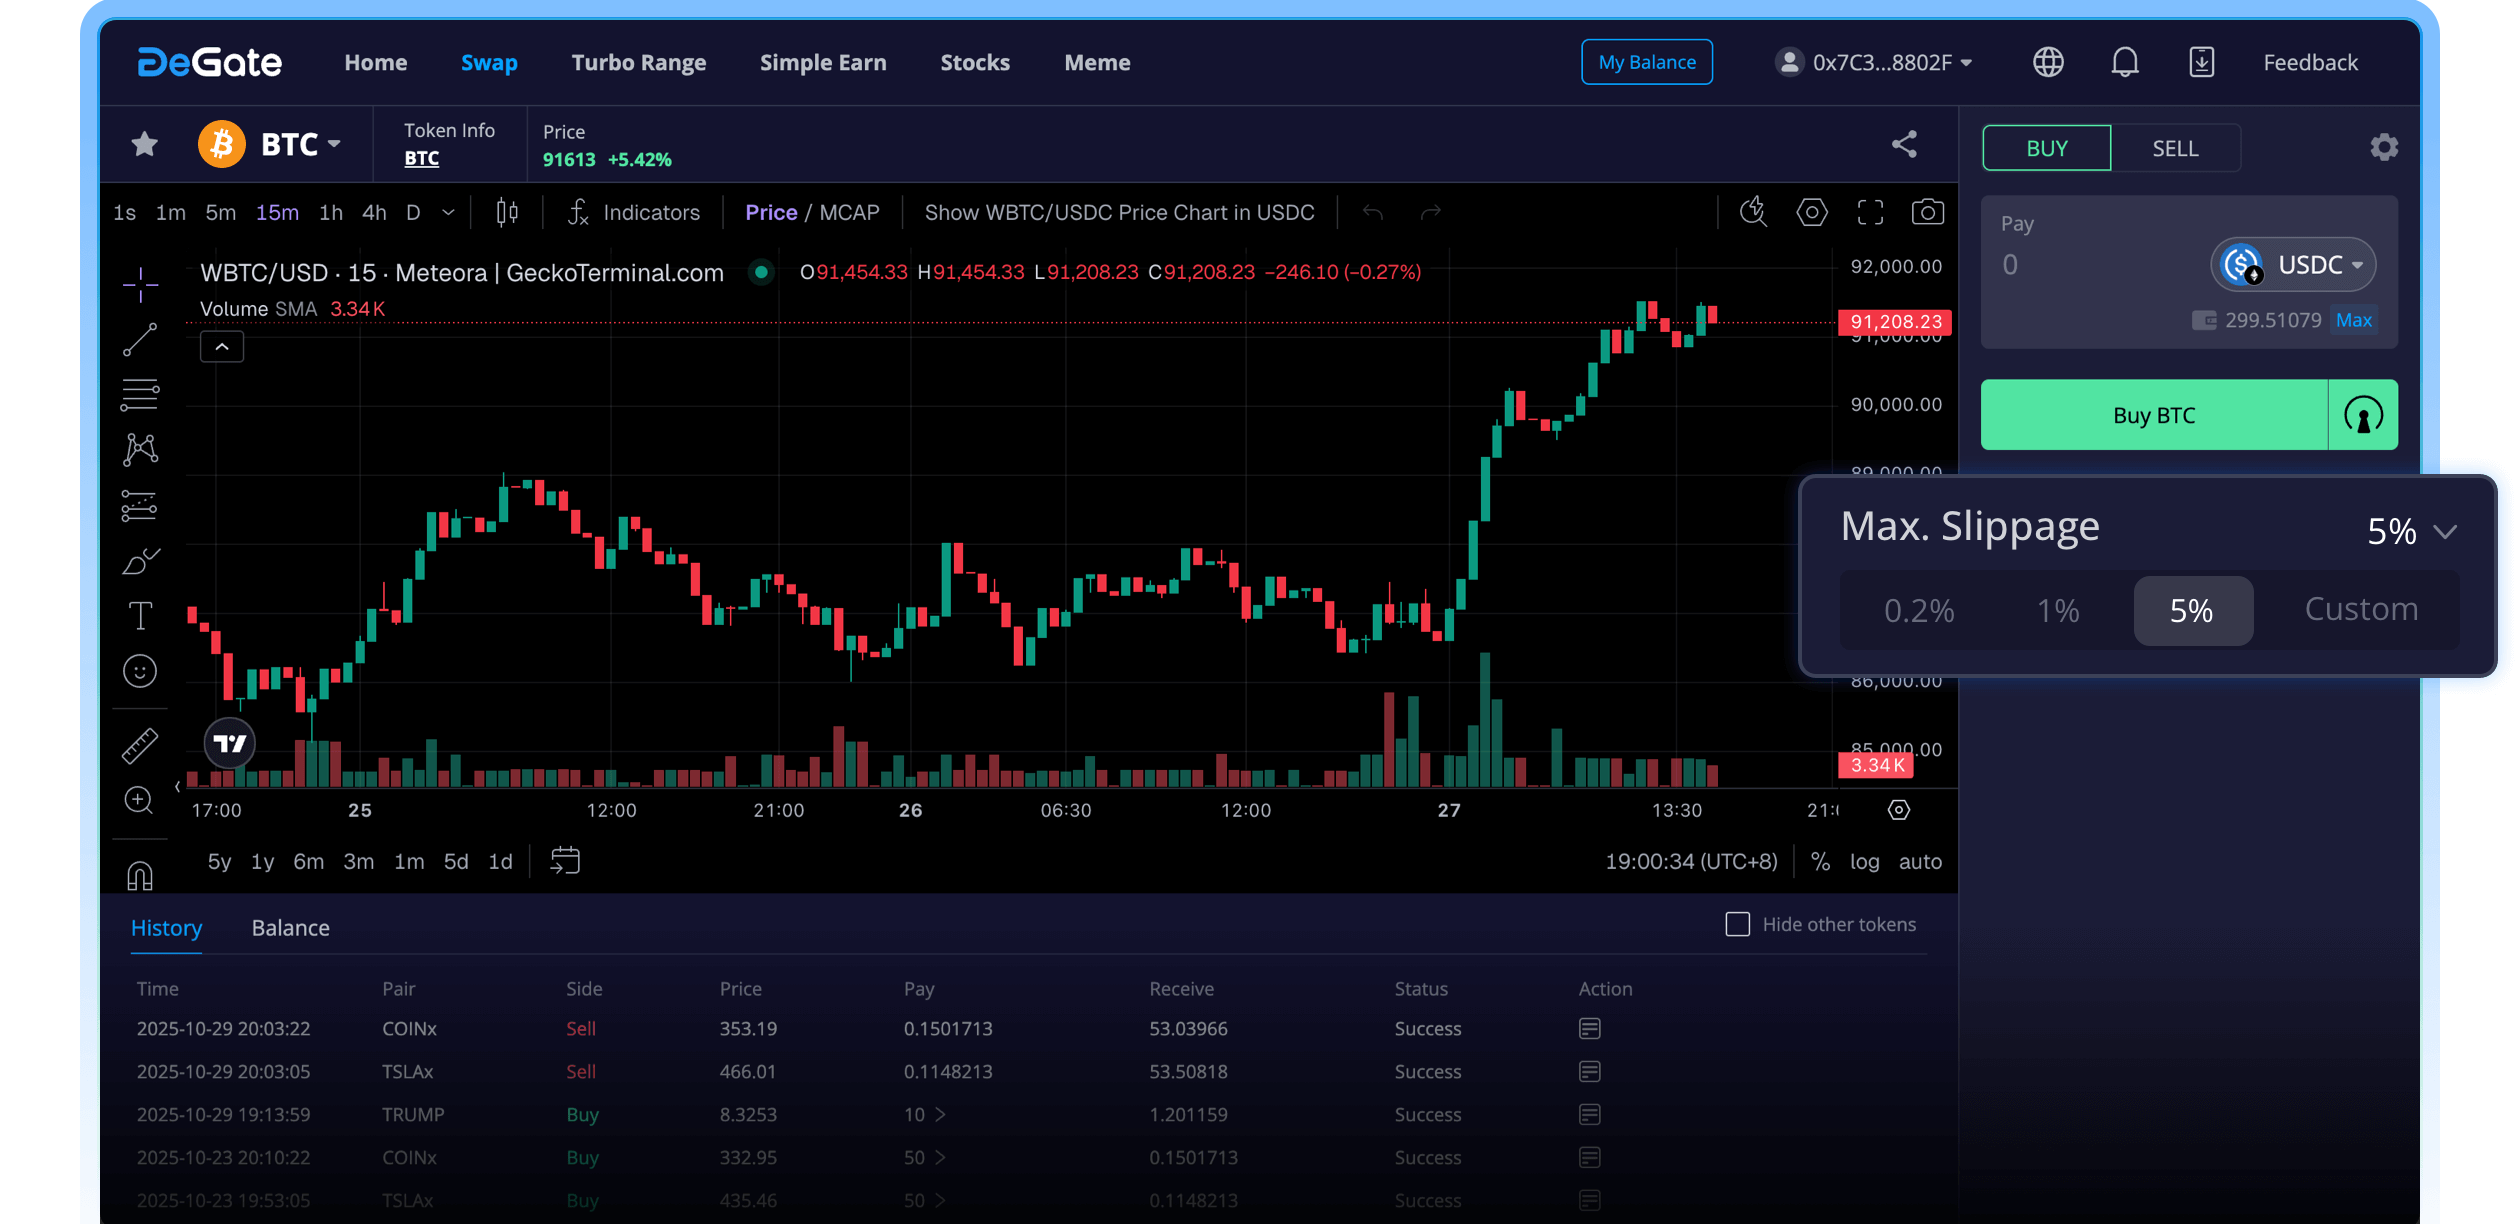Enter fullscreen chart mode

coord(1870,212)
